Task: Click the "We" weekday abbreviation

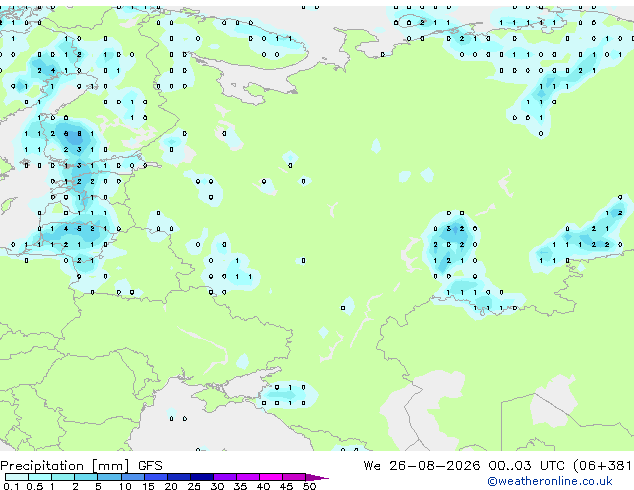Action: coord(372,466)
